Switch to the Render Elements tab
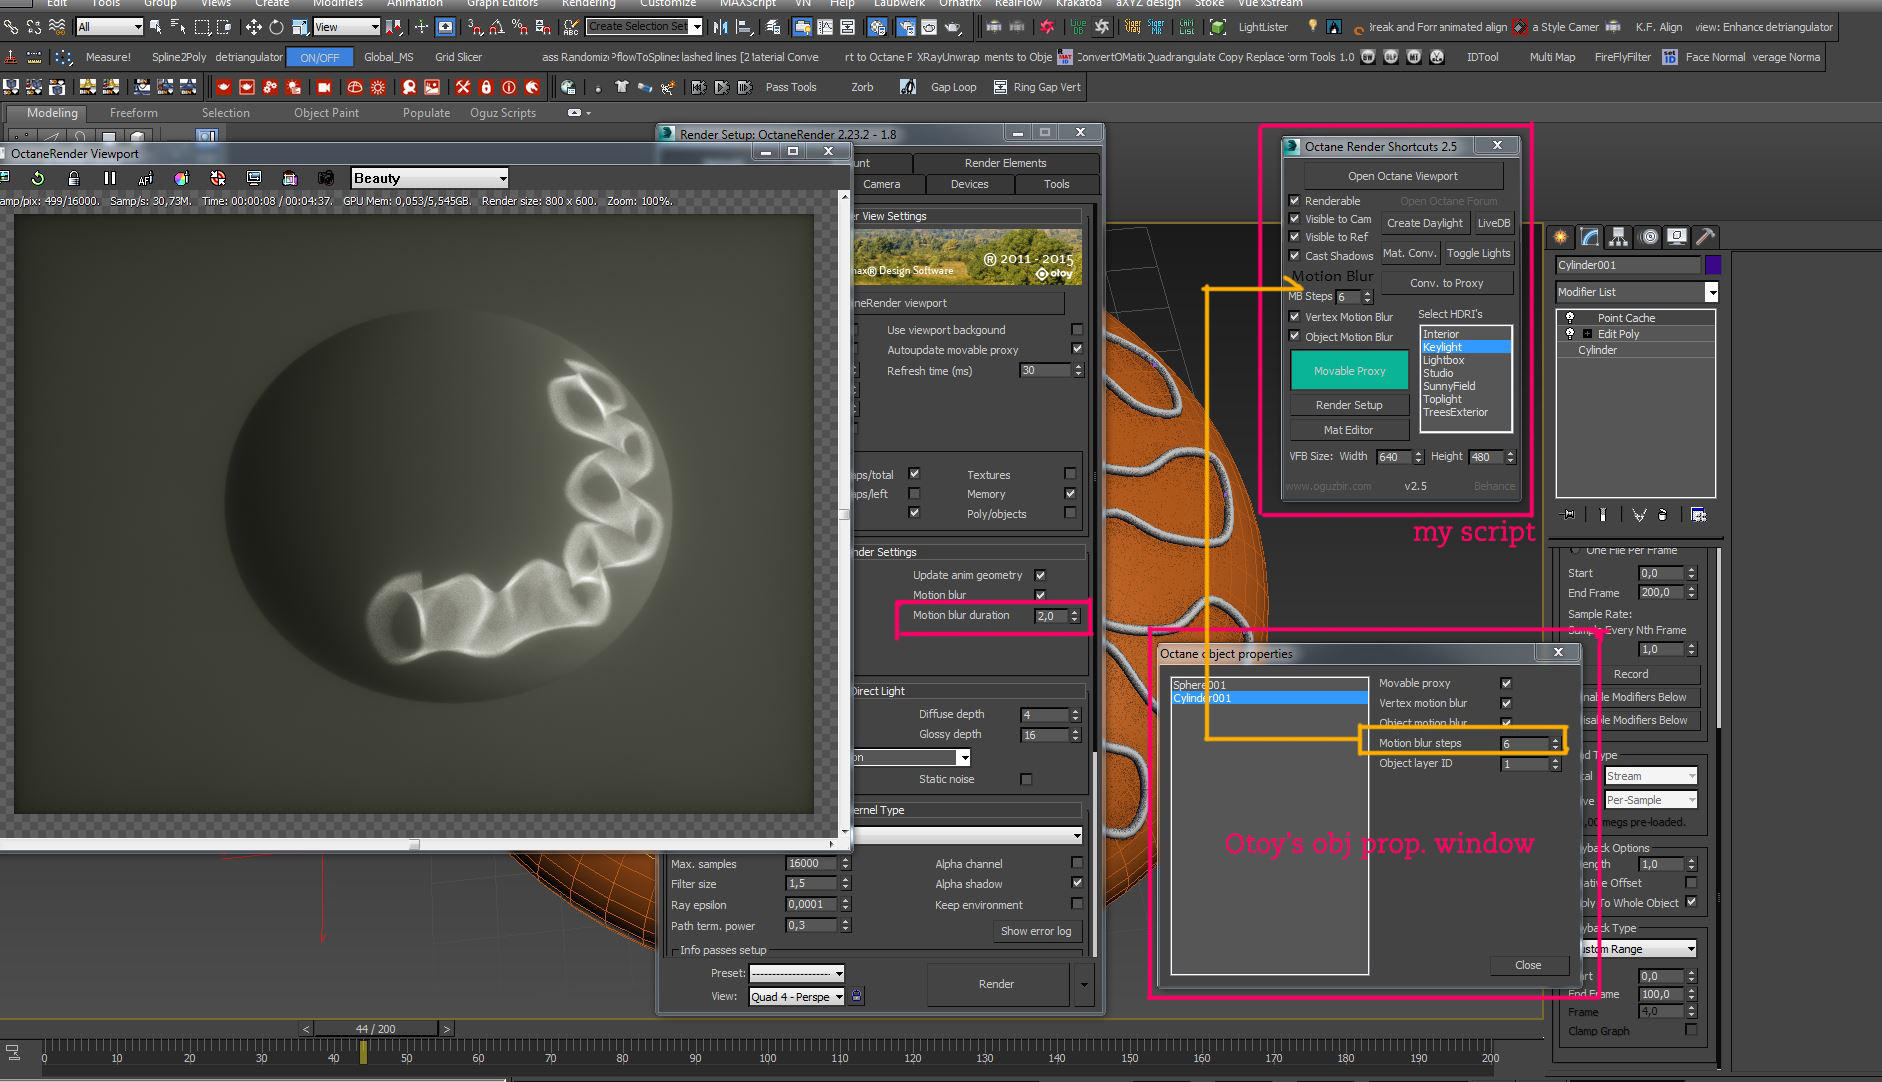Viewport: 1882px width, 1082px height. click(x=1005, y=163)
